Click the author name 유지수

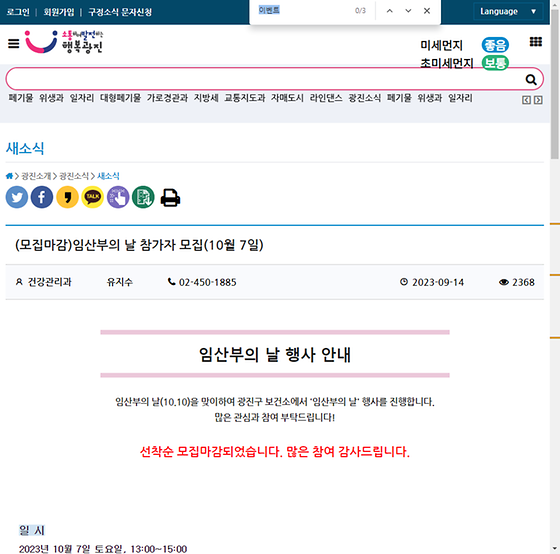coord(120,282)
